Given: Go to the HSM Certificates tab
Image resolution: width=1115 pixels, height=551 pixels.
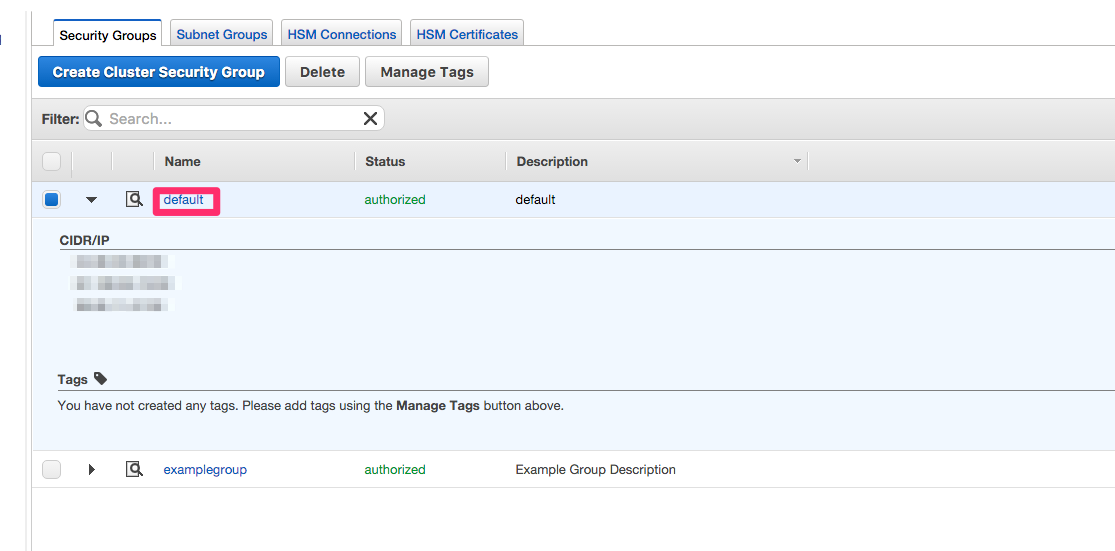Looking at the screenshot, I should point(467,34).
